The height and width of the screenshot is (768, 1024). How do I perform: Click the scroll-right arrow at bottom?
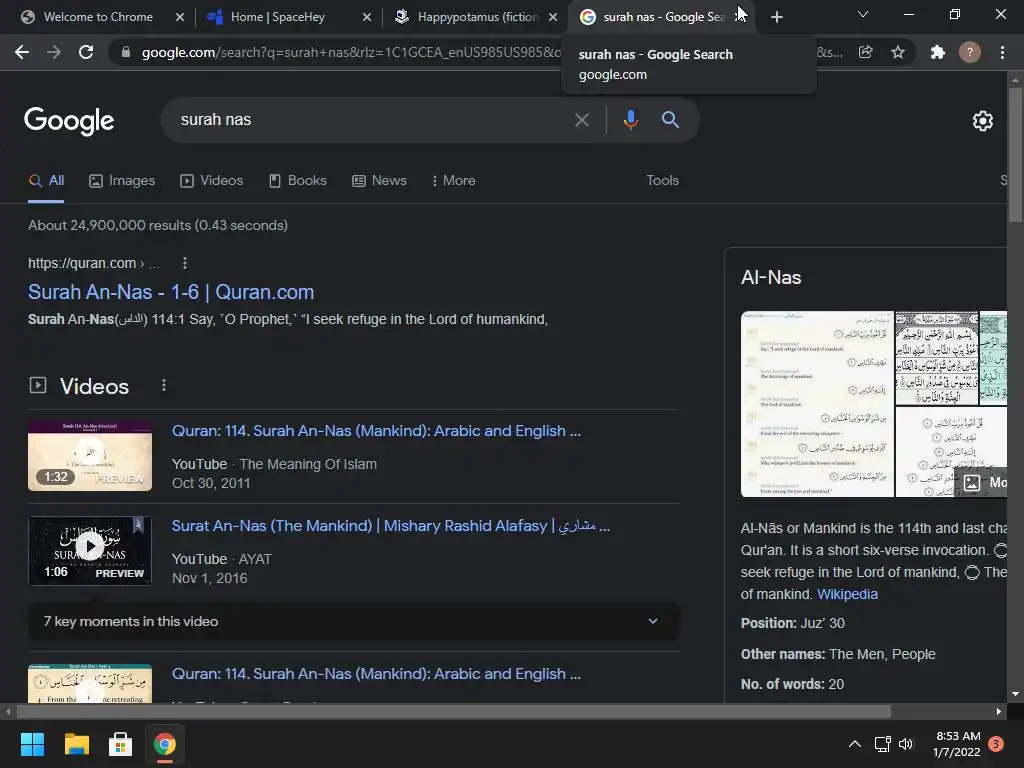pyautogui.click(x=999, y=712)
